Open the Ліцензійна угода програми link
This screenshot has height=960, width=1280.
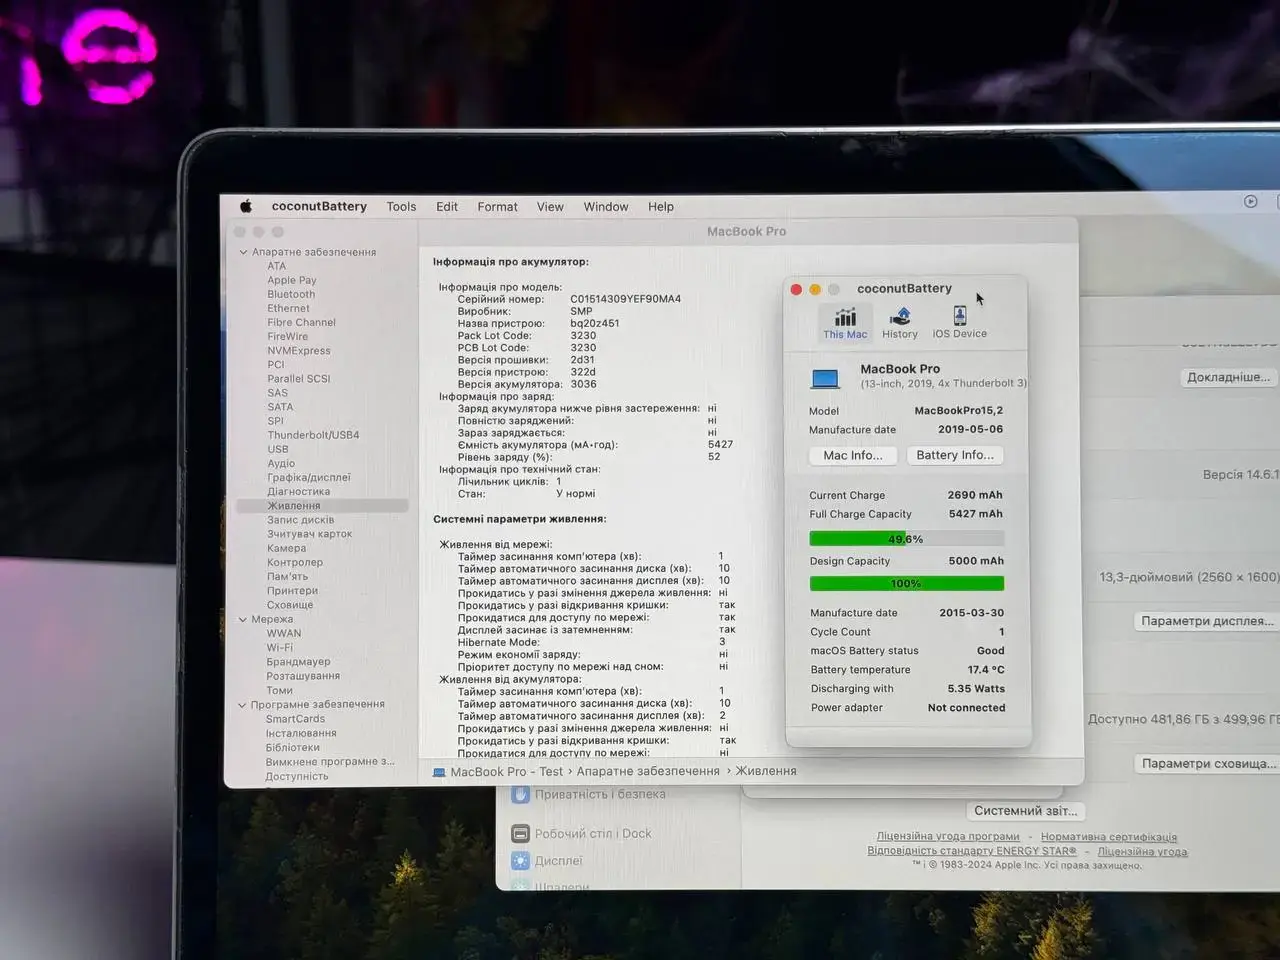(x=948, y=836)
